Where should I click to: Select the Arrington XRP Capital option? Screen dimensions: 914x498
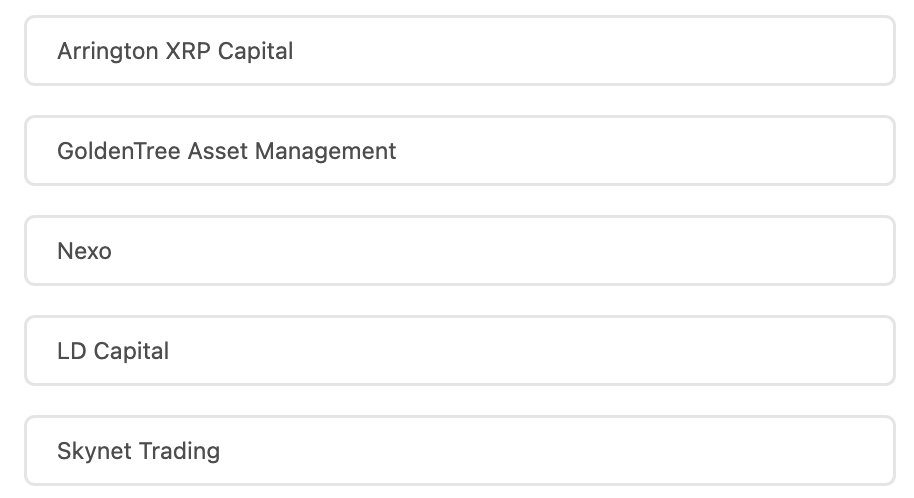(459, 51)
